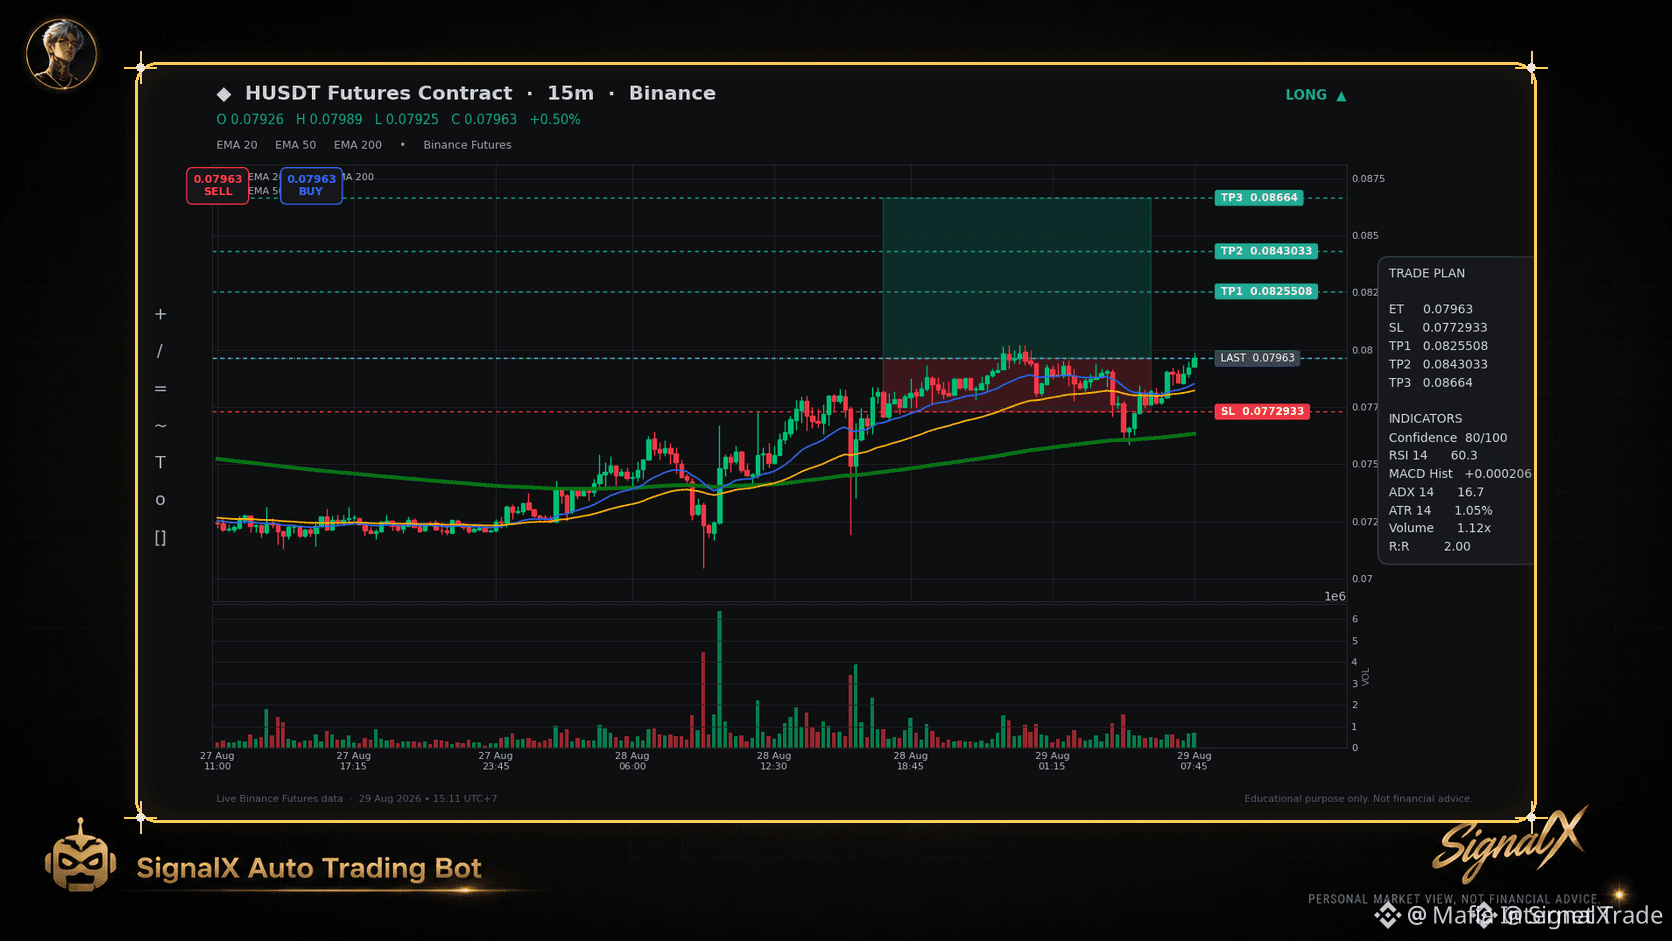1672x941 pixels.
Task: Select the crosshair plus tool
Action: click(x=160, y=314)
